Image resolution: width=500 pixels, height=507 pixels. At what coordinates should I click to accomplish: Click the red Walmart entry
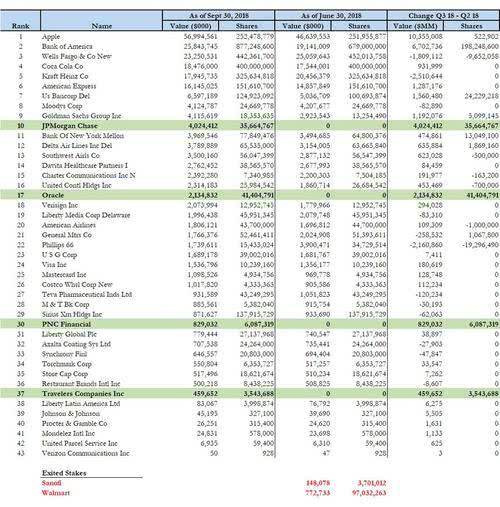[x=56, y=493]
